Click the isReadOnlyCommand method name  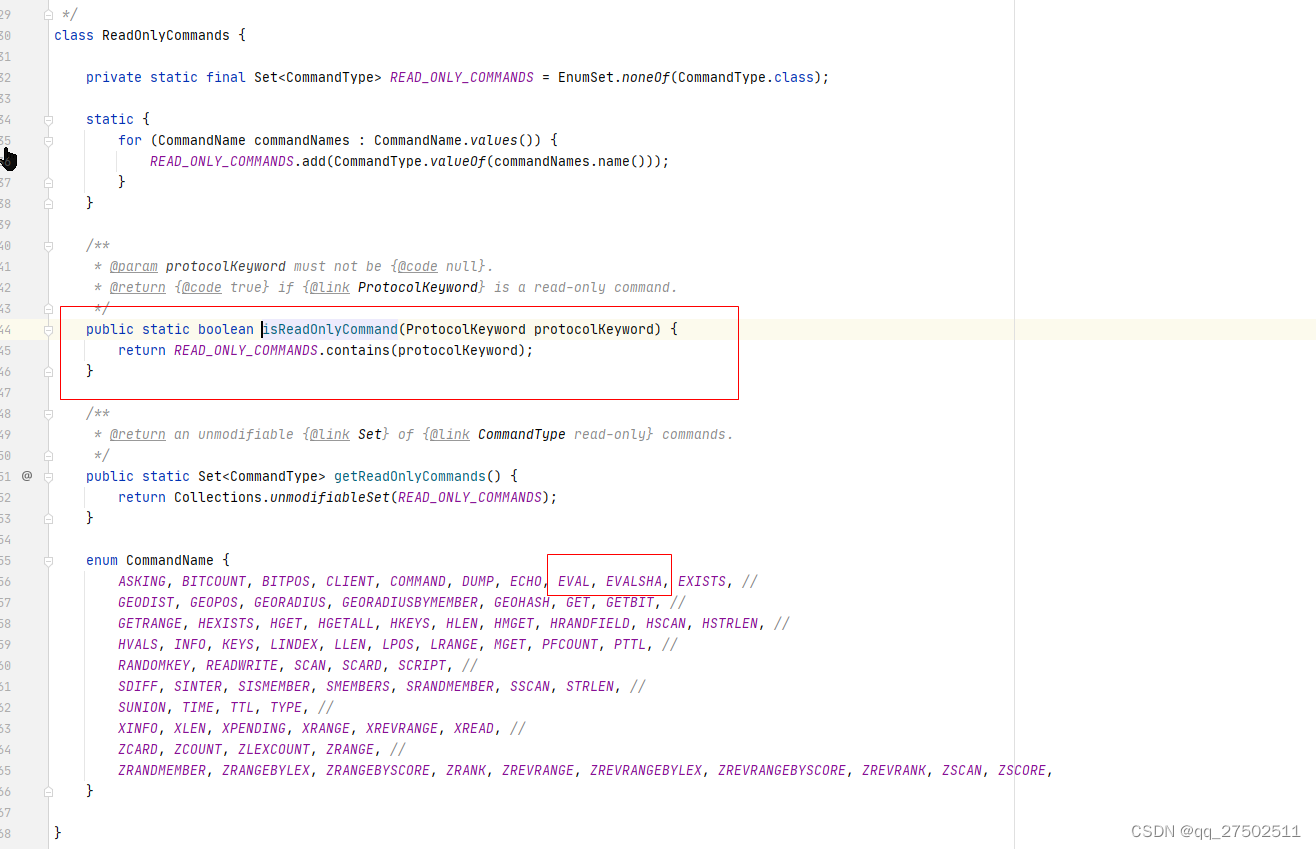[x=330, y=329]
